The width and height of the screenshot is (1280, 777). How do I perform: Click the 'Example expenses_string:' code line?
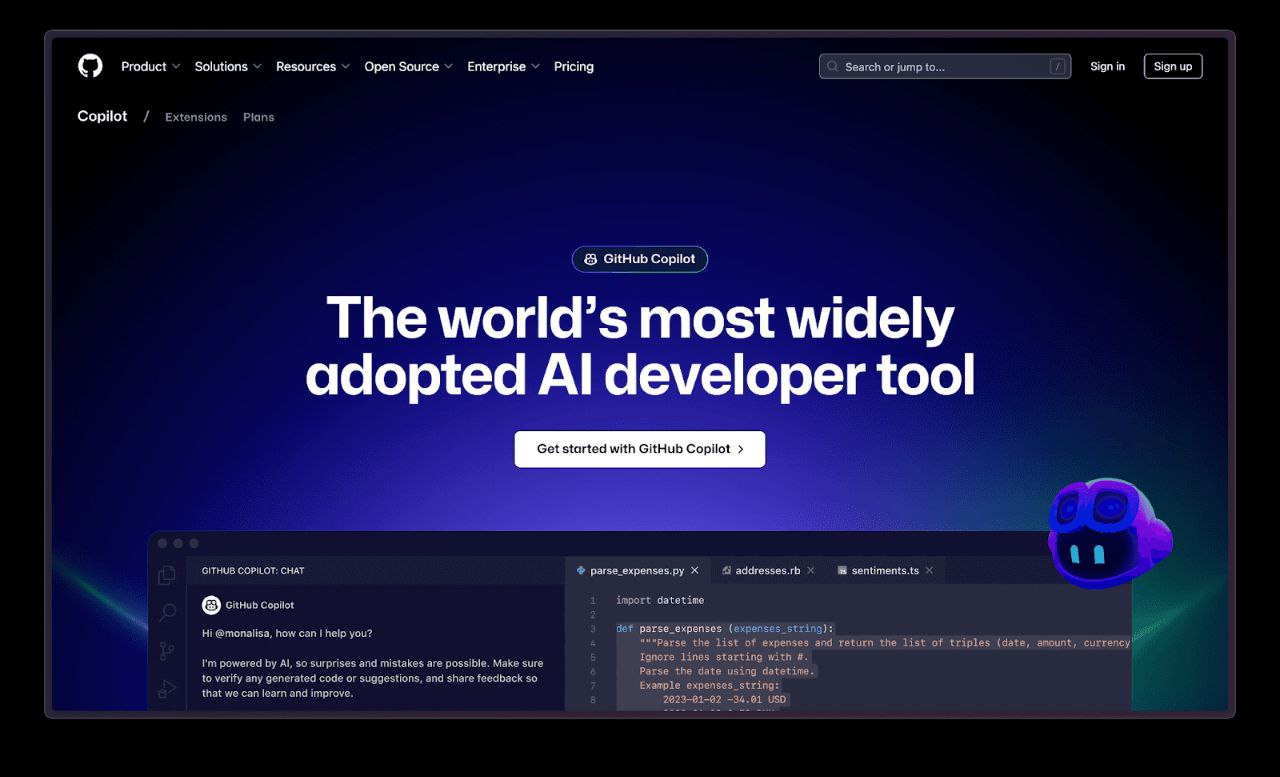(710, 686)
